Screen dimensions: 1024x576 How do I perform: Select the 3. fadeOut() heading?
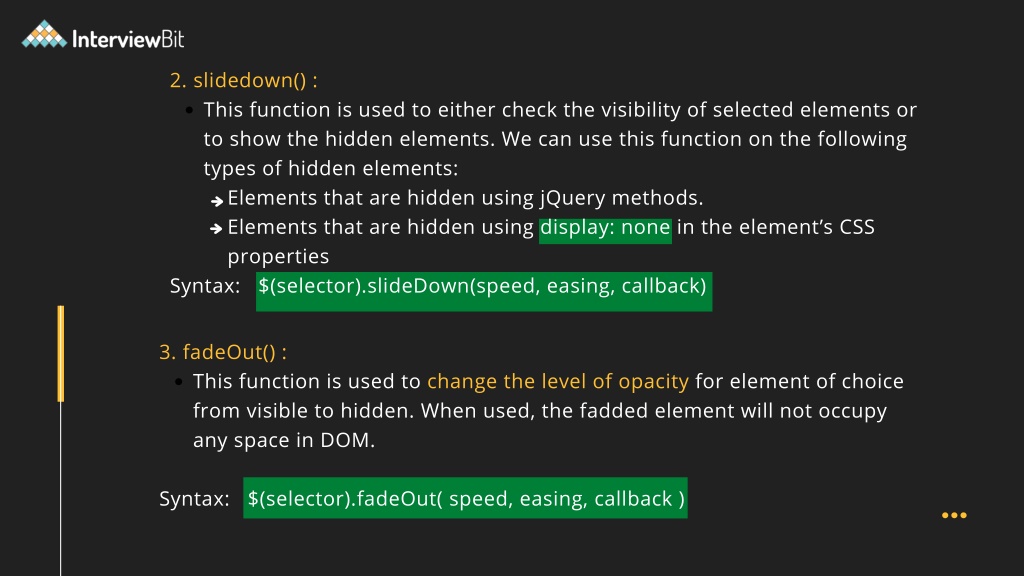(x=223, y=351)
